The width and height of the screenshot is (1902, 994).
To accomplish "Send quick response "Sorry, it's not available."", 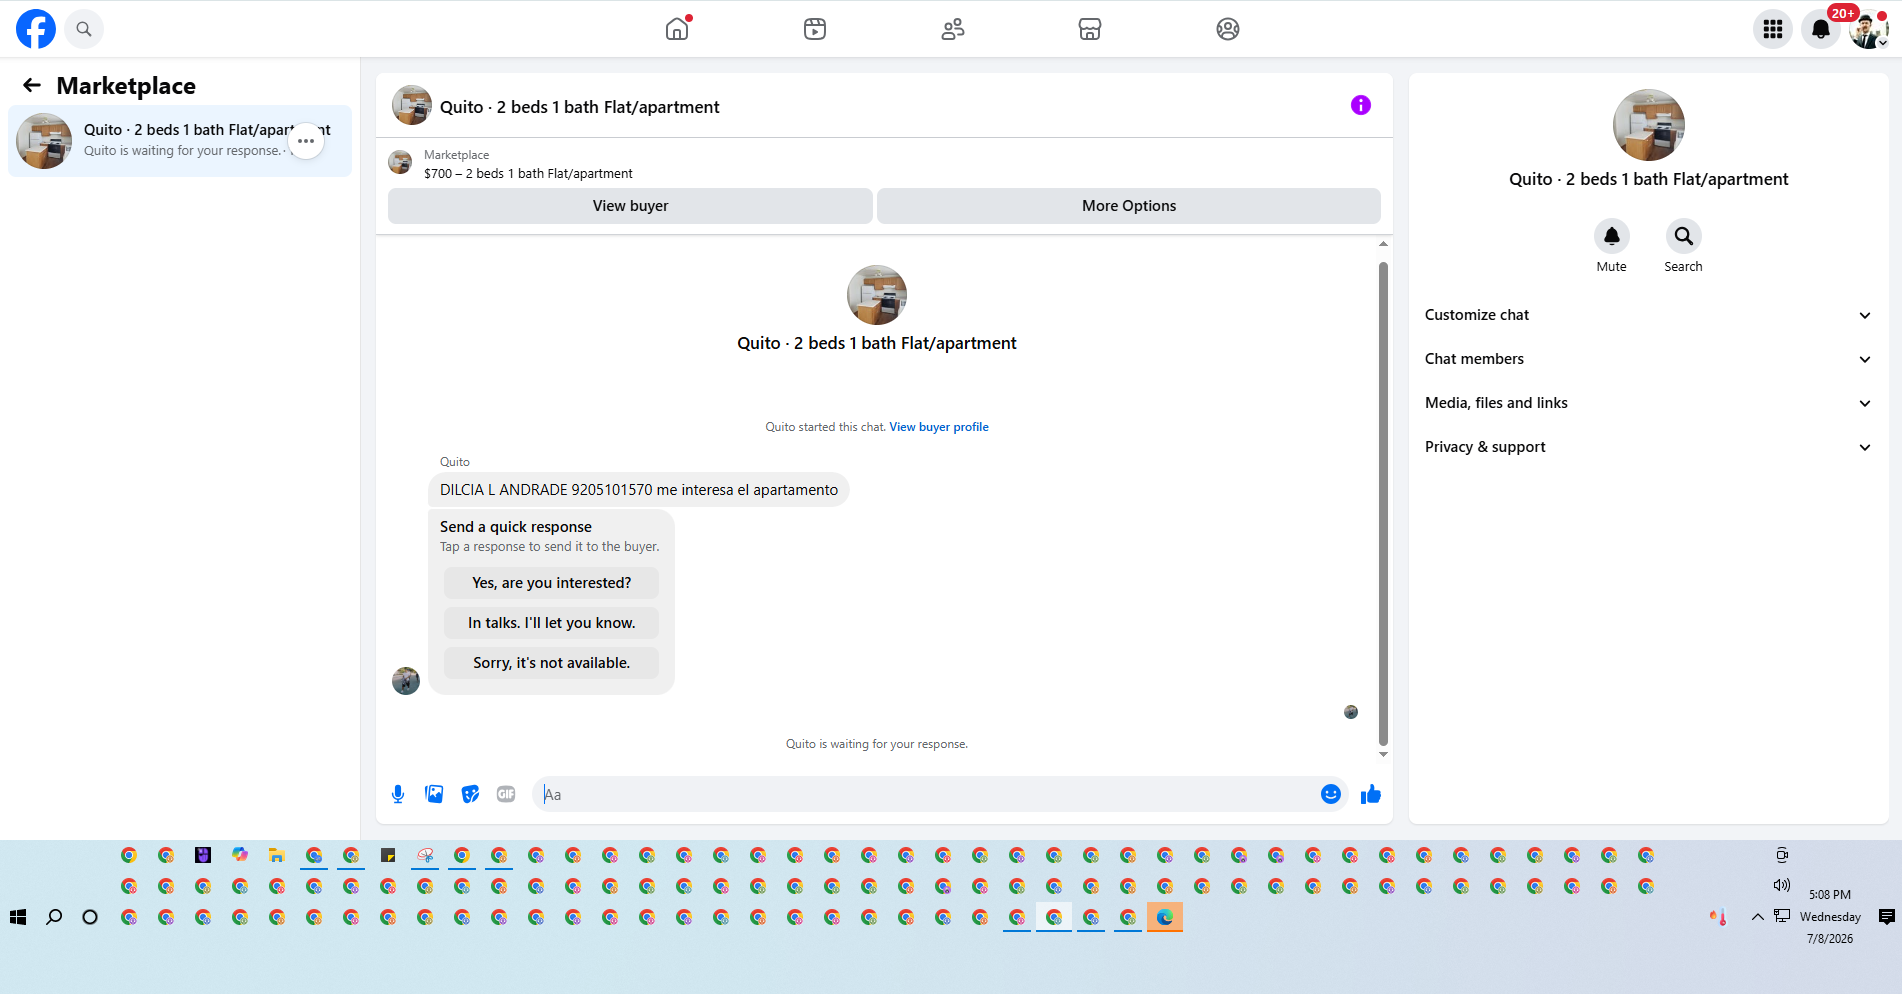I will [x=552, y=663].
